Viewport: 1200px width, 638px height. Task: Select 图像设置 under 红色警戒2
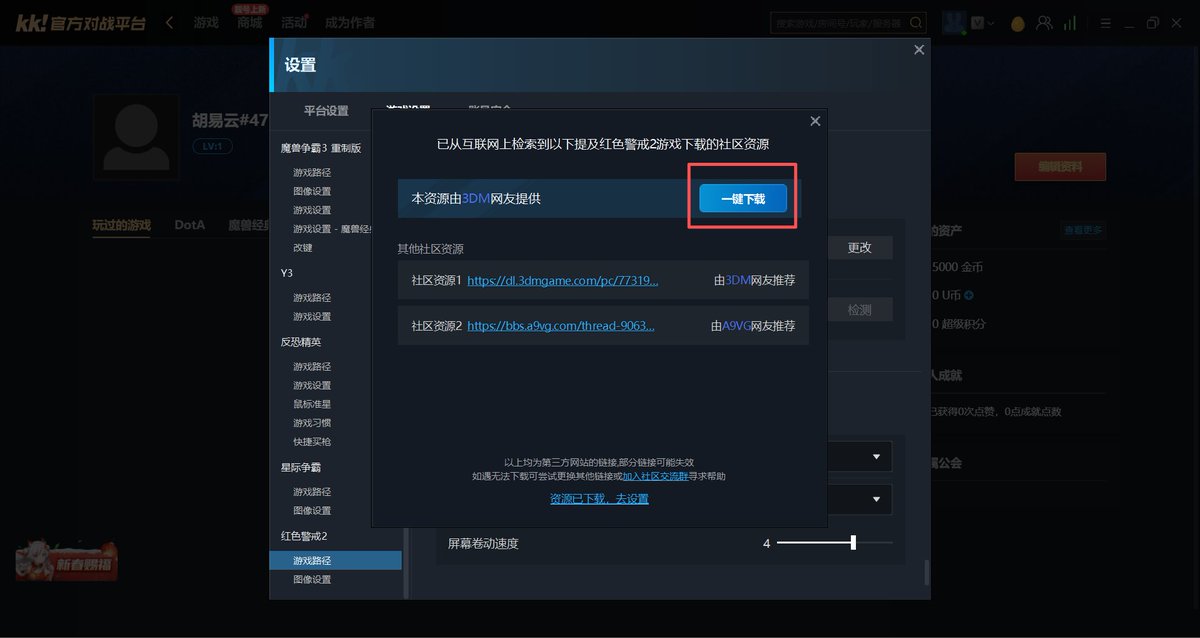coord(312,580)
